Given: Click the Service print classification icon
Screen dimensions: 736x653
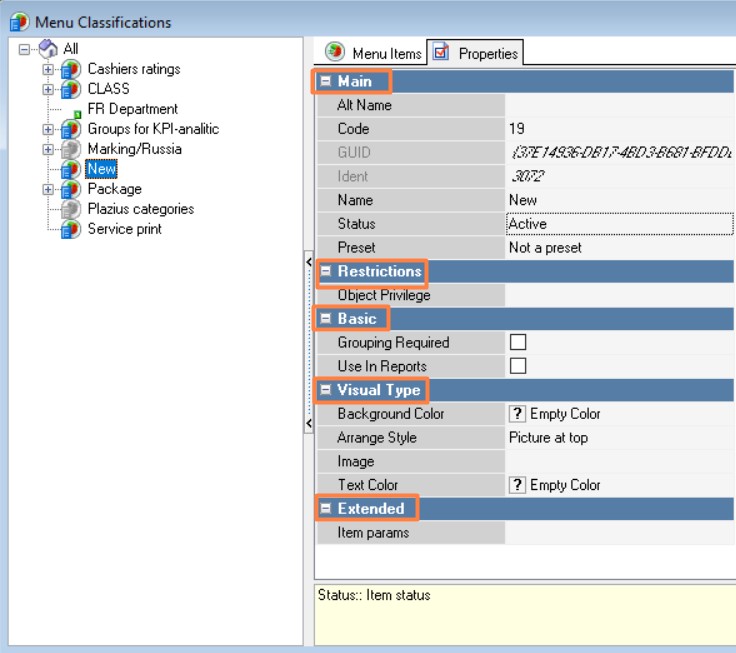Looking at the screenshot, I should coord(70,229).
